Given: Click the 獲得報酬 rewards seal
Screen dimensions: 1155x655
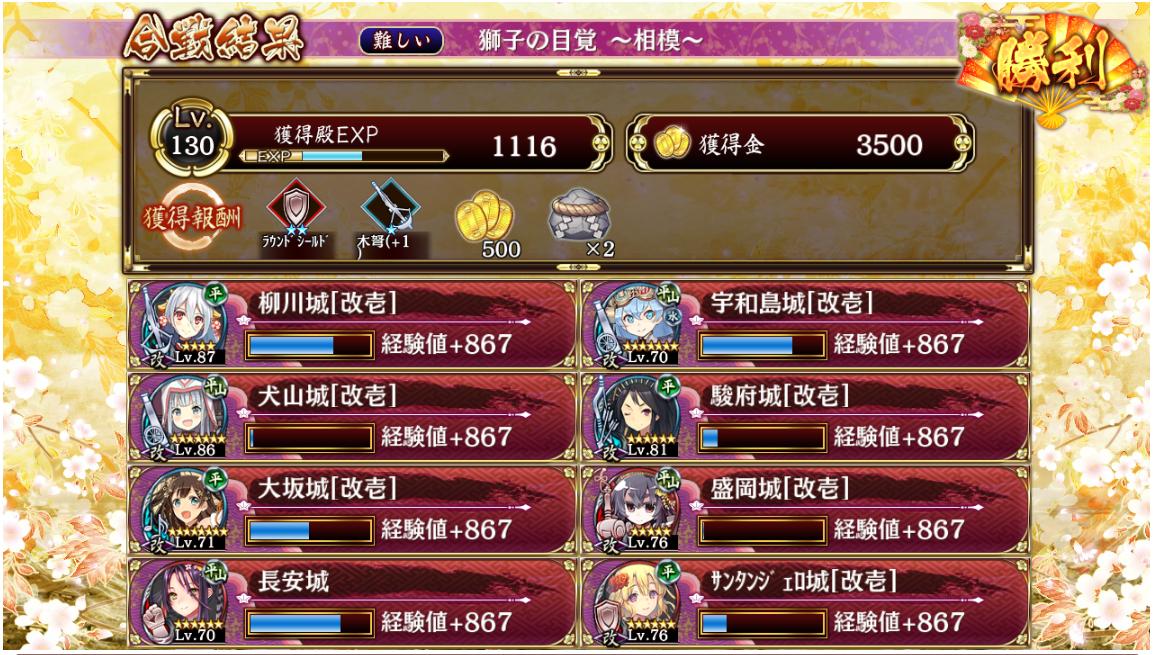Looking at the screenshot, I should tap(192, 218).
